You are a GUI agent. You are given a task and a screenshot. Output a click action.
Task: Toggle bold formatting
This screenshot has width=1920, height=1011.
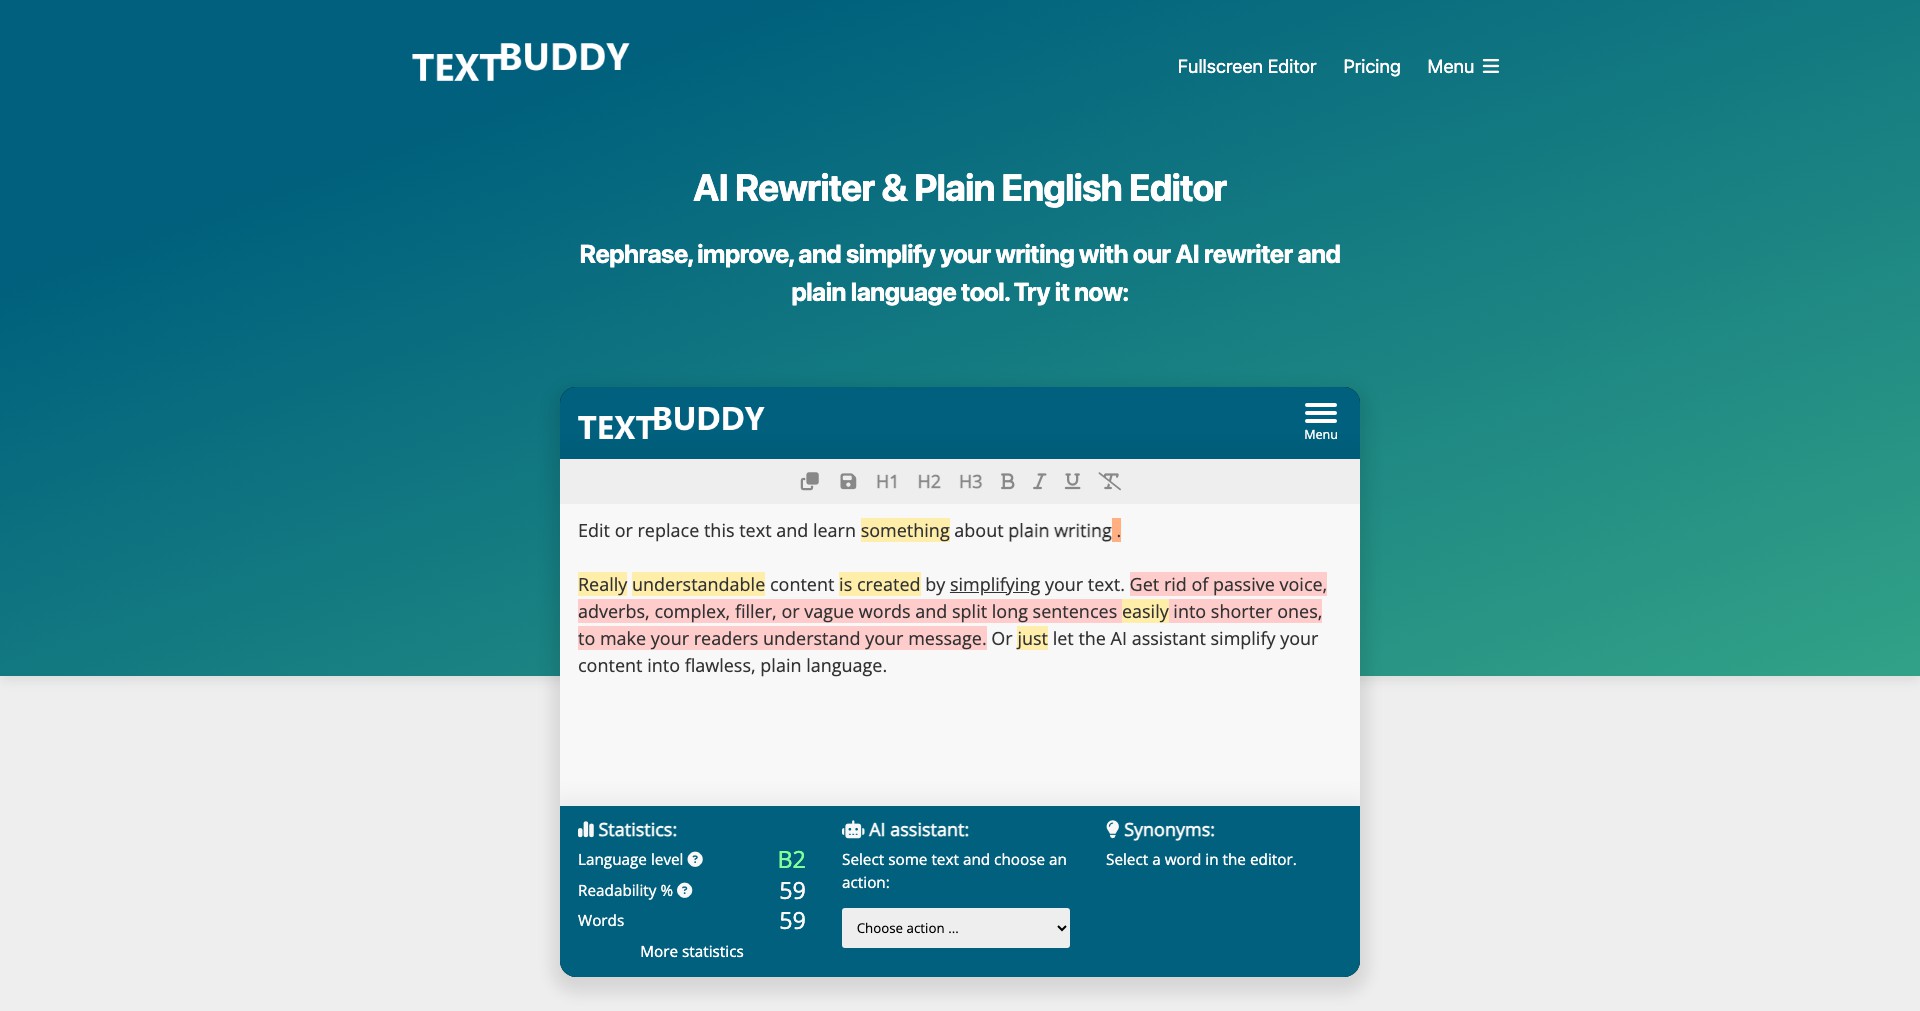(1008, 482)
